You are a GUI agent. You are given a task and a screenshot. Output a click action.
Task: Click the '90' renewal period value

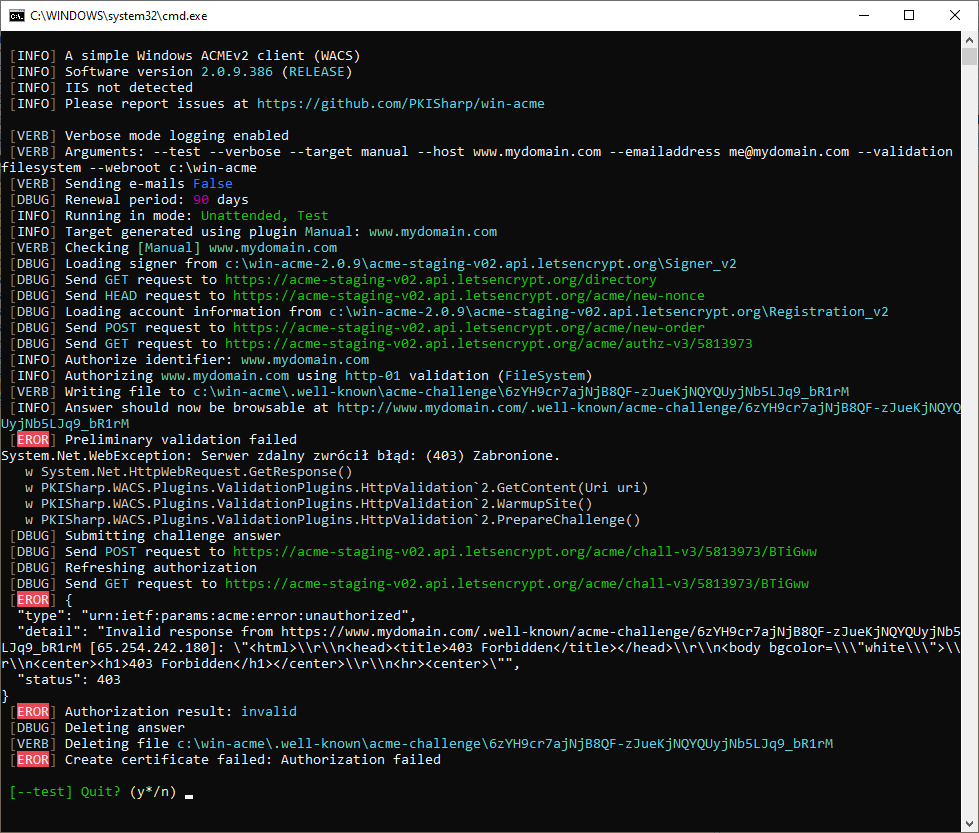pyautogui.click(x=201, y=200)
